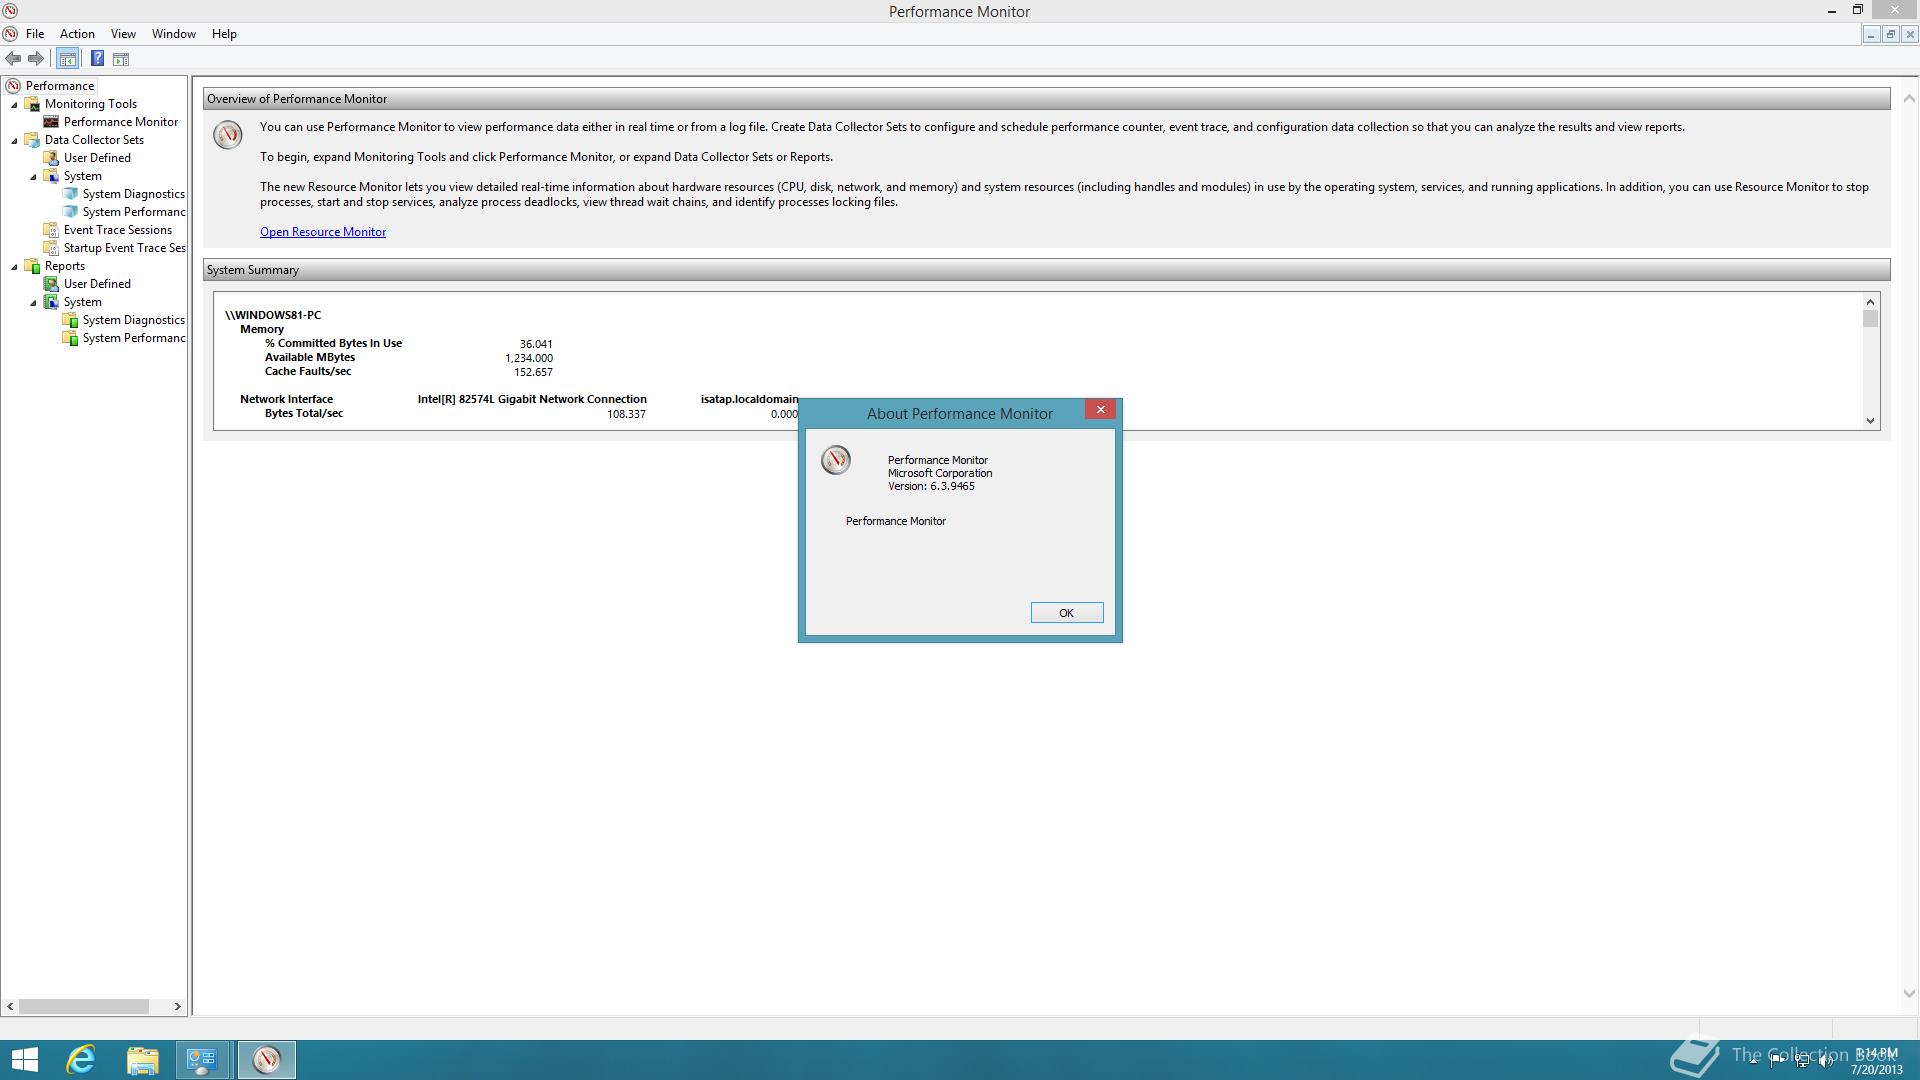Screen dimensions: 1920x1080
Task: Select the Performance root tree item
Action: click(60, 86)
